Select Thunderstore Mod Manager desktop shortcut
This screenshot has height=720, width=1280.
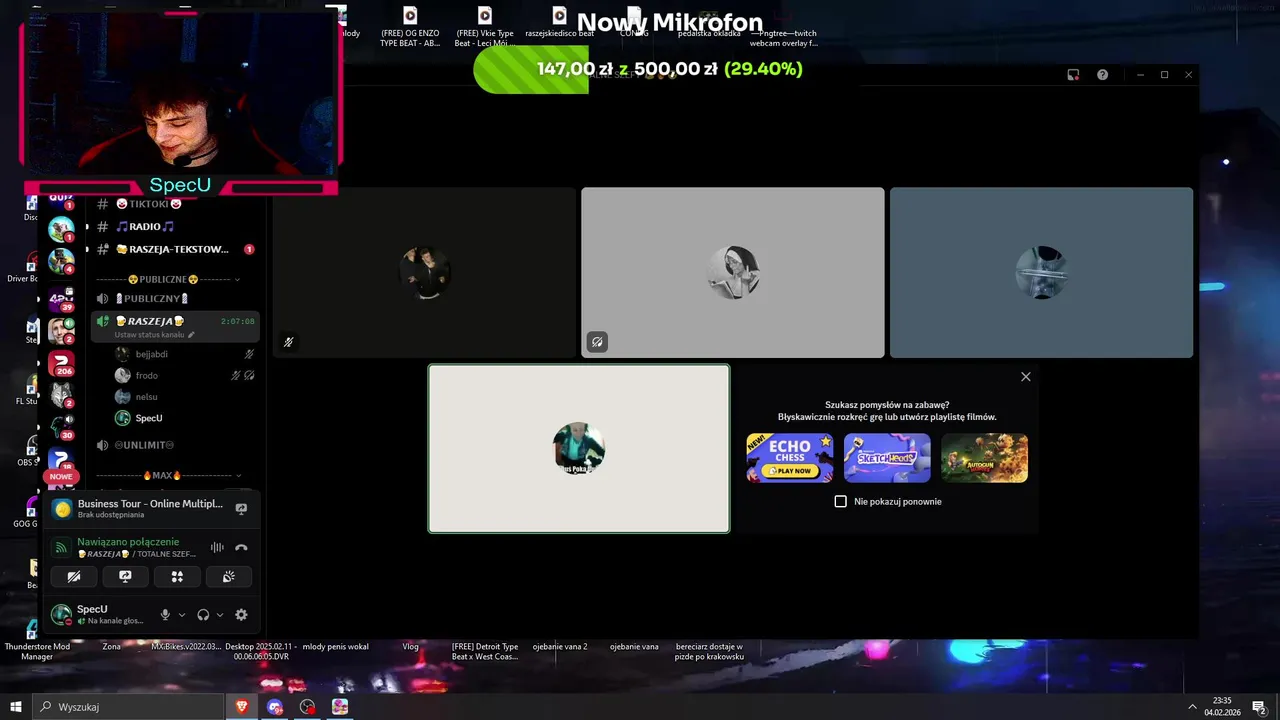click(37, 651)
